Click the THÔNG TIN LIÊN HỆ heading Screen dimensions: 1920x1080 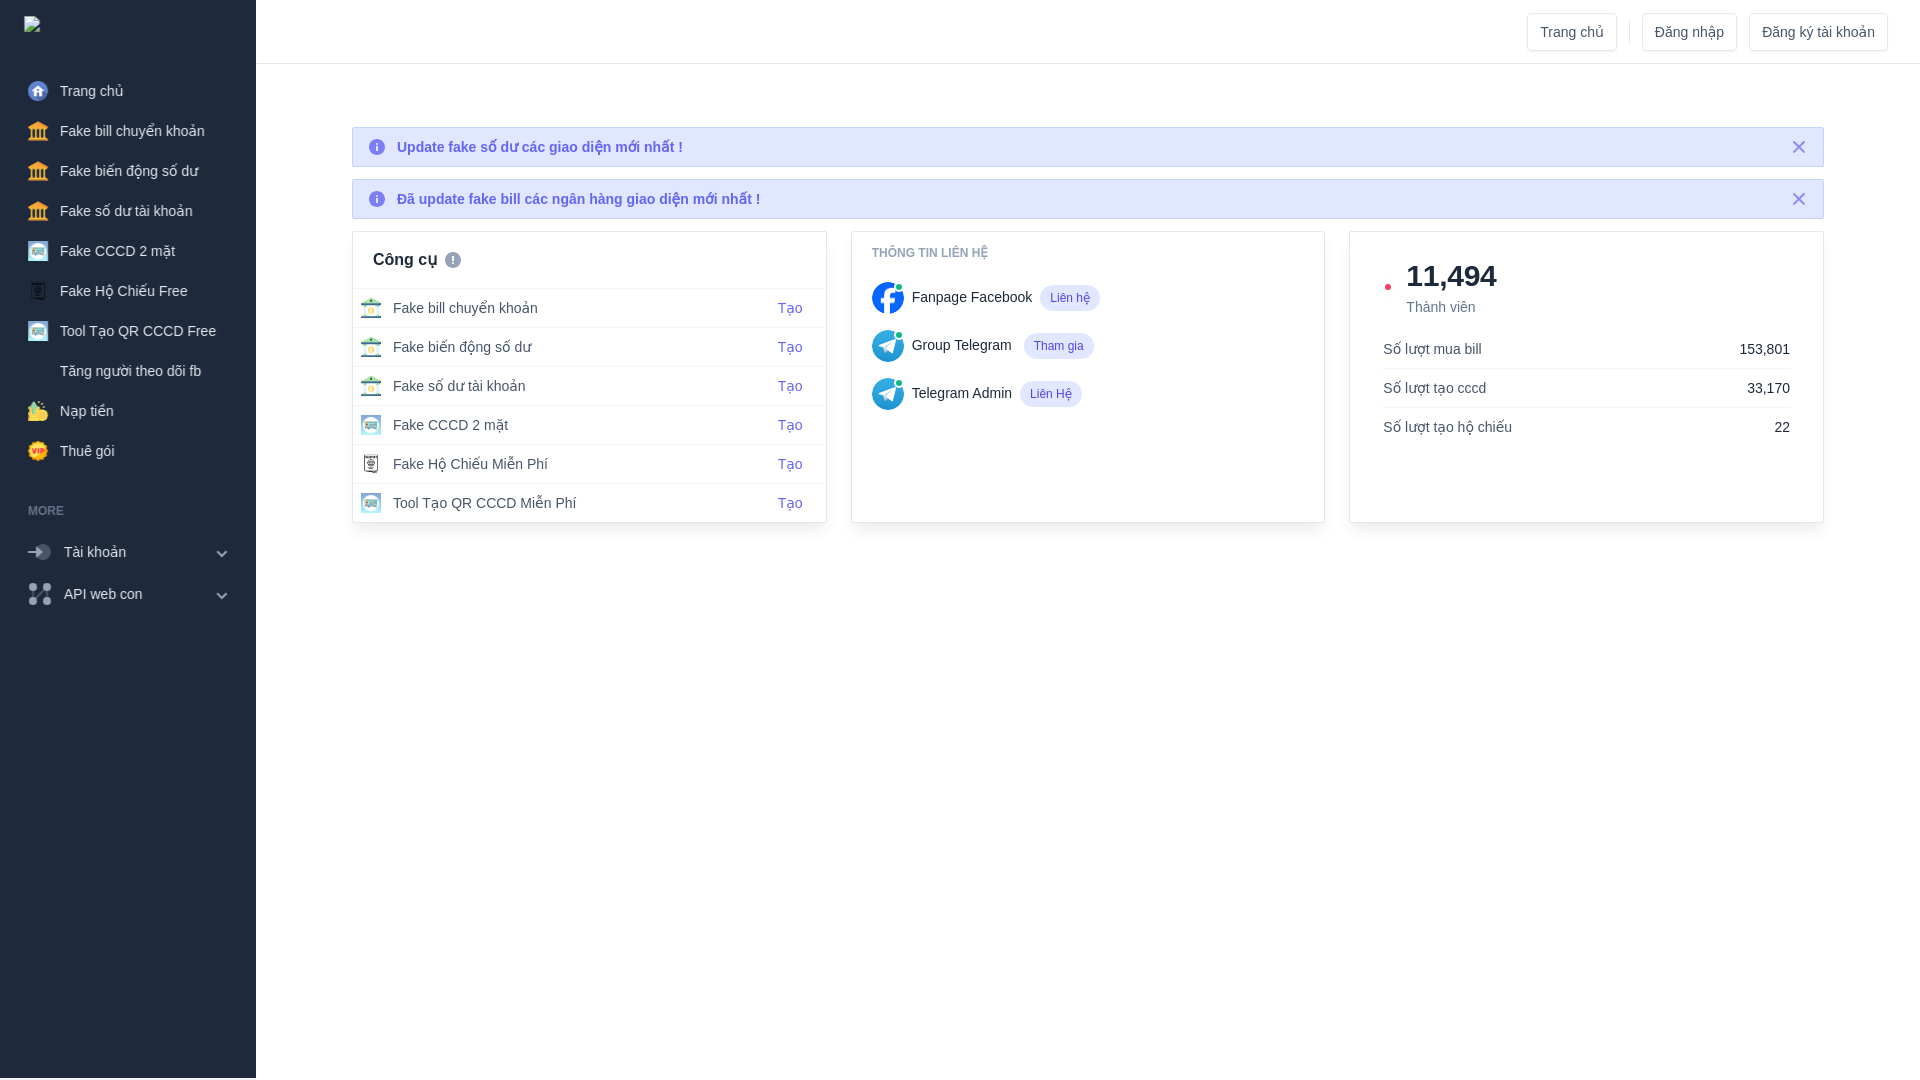(x=930, y=253)
